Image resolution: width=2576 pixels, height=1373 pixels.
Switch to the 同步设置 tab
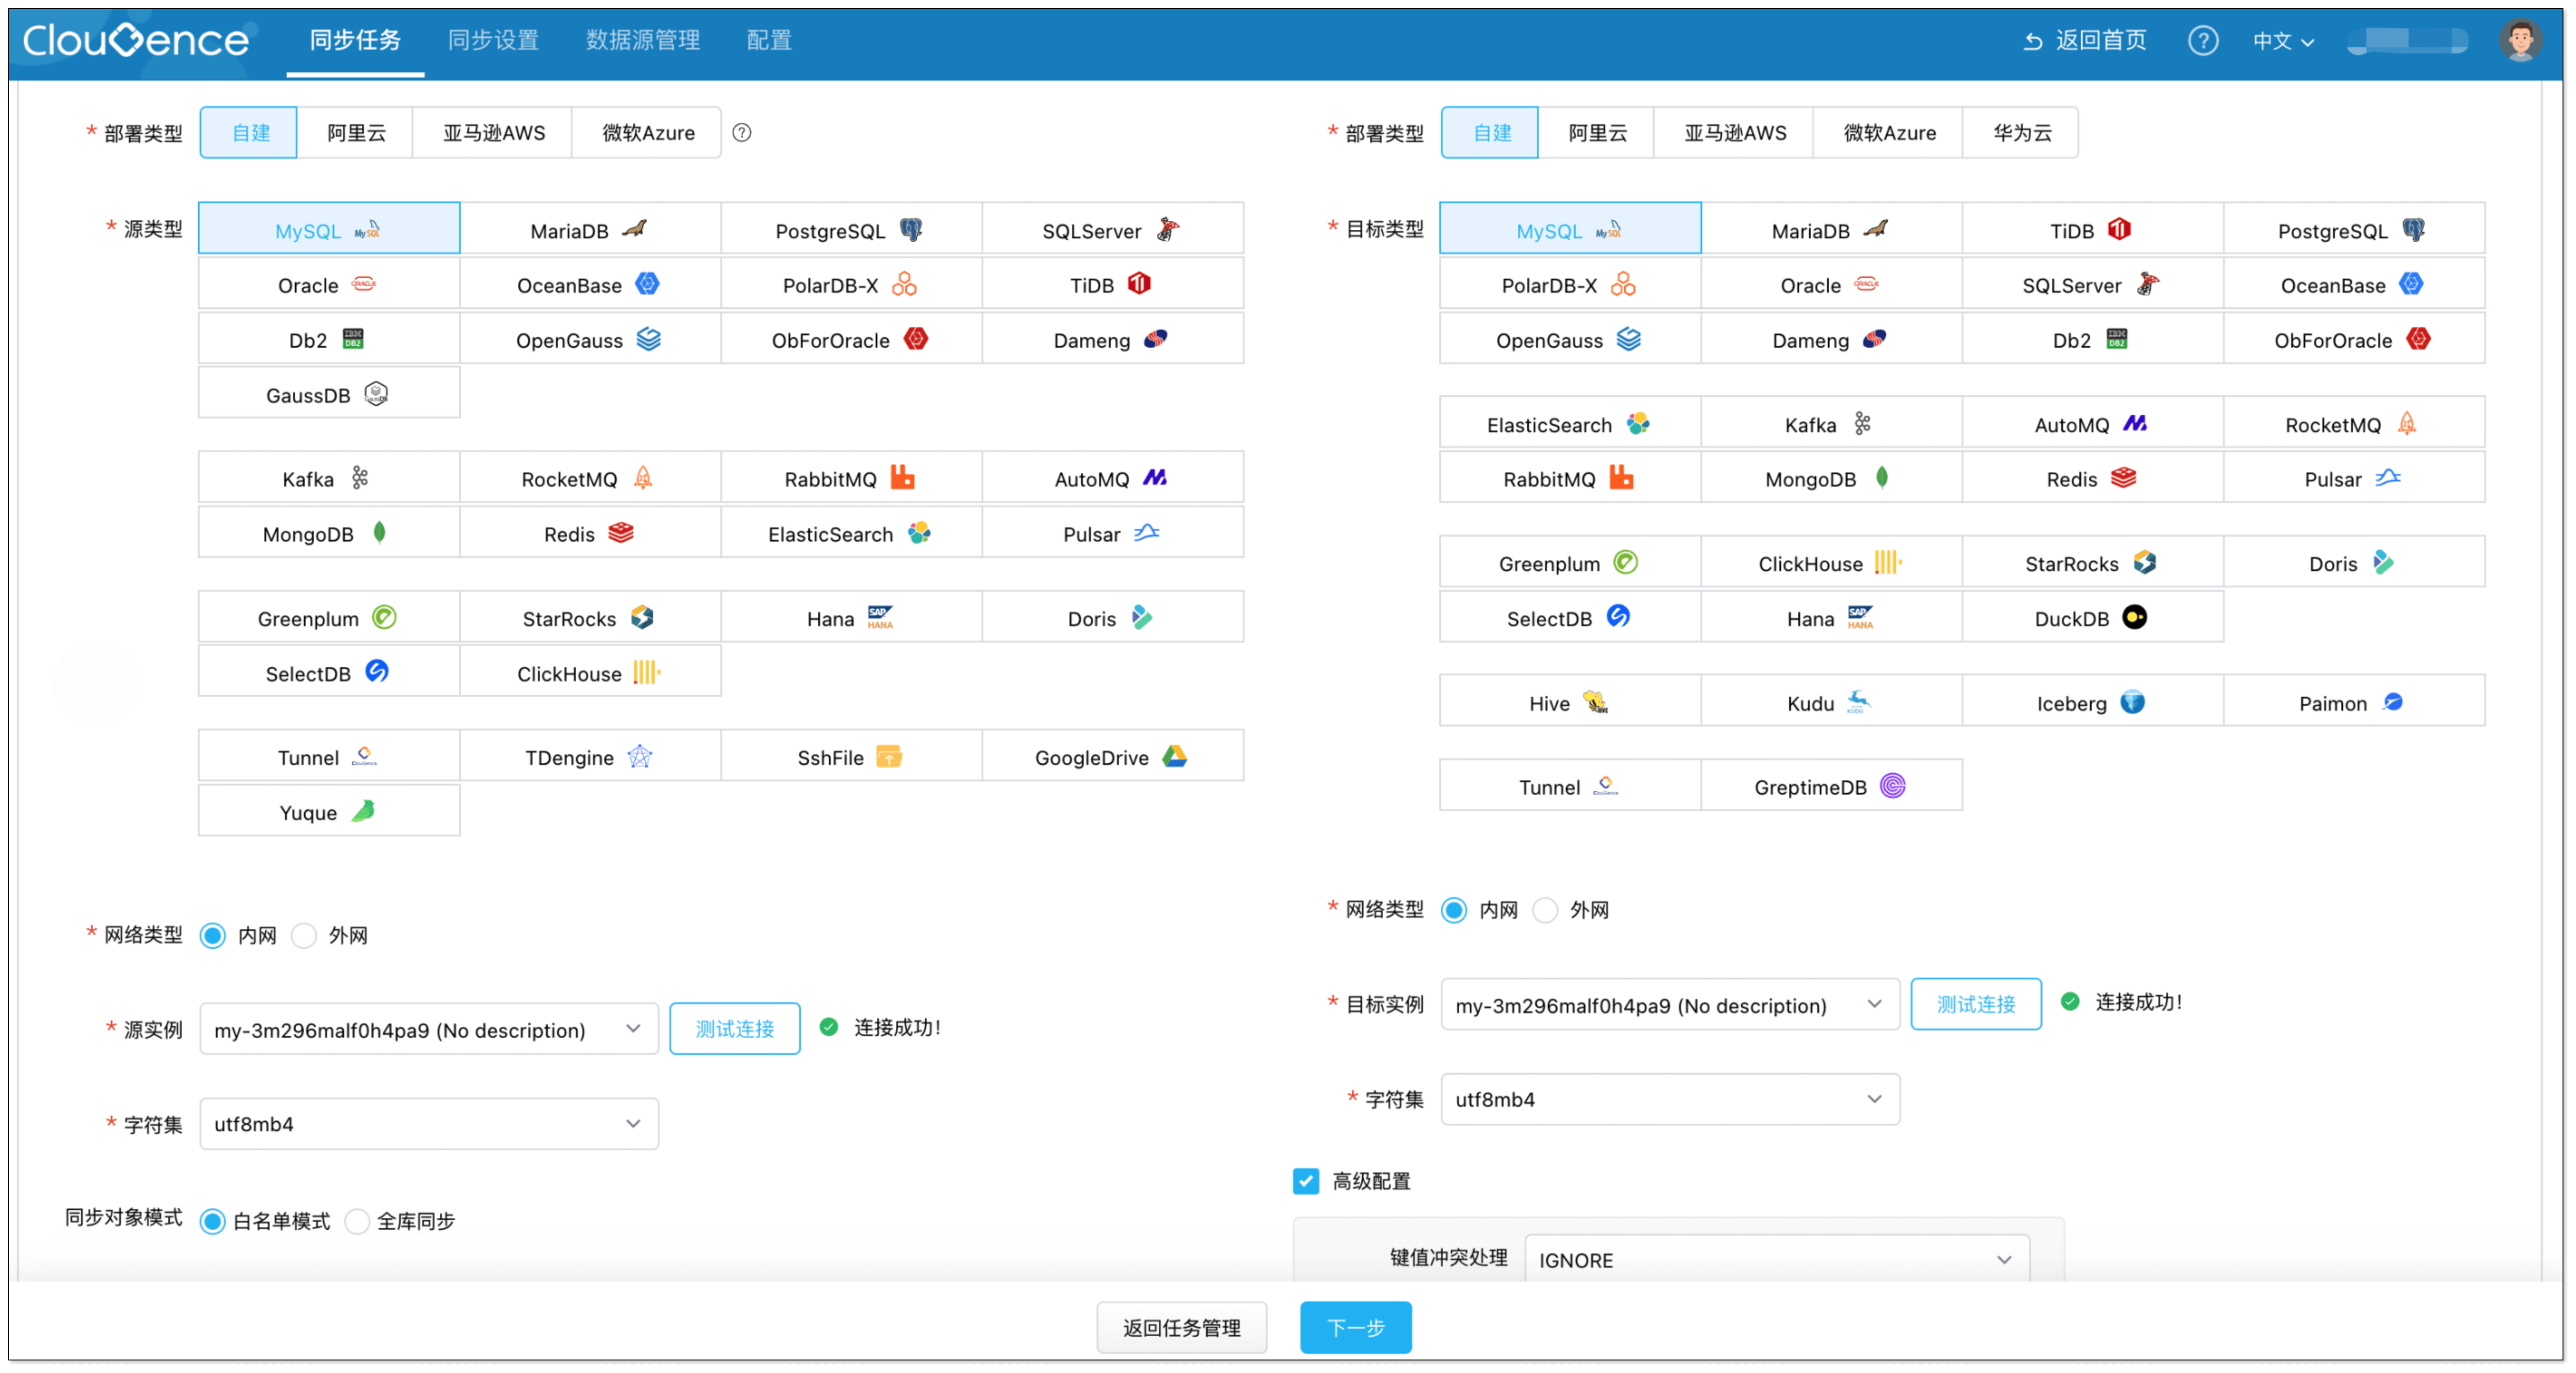click(493, 40)
